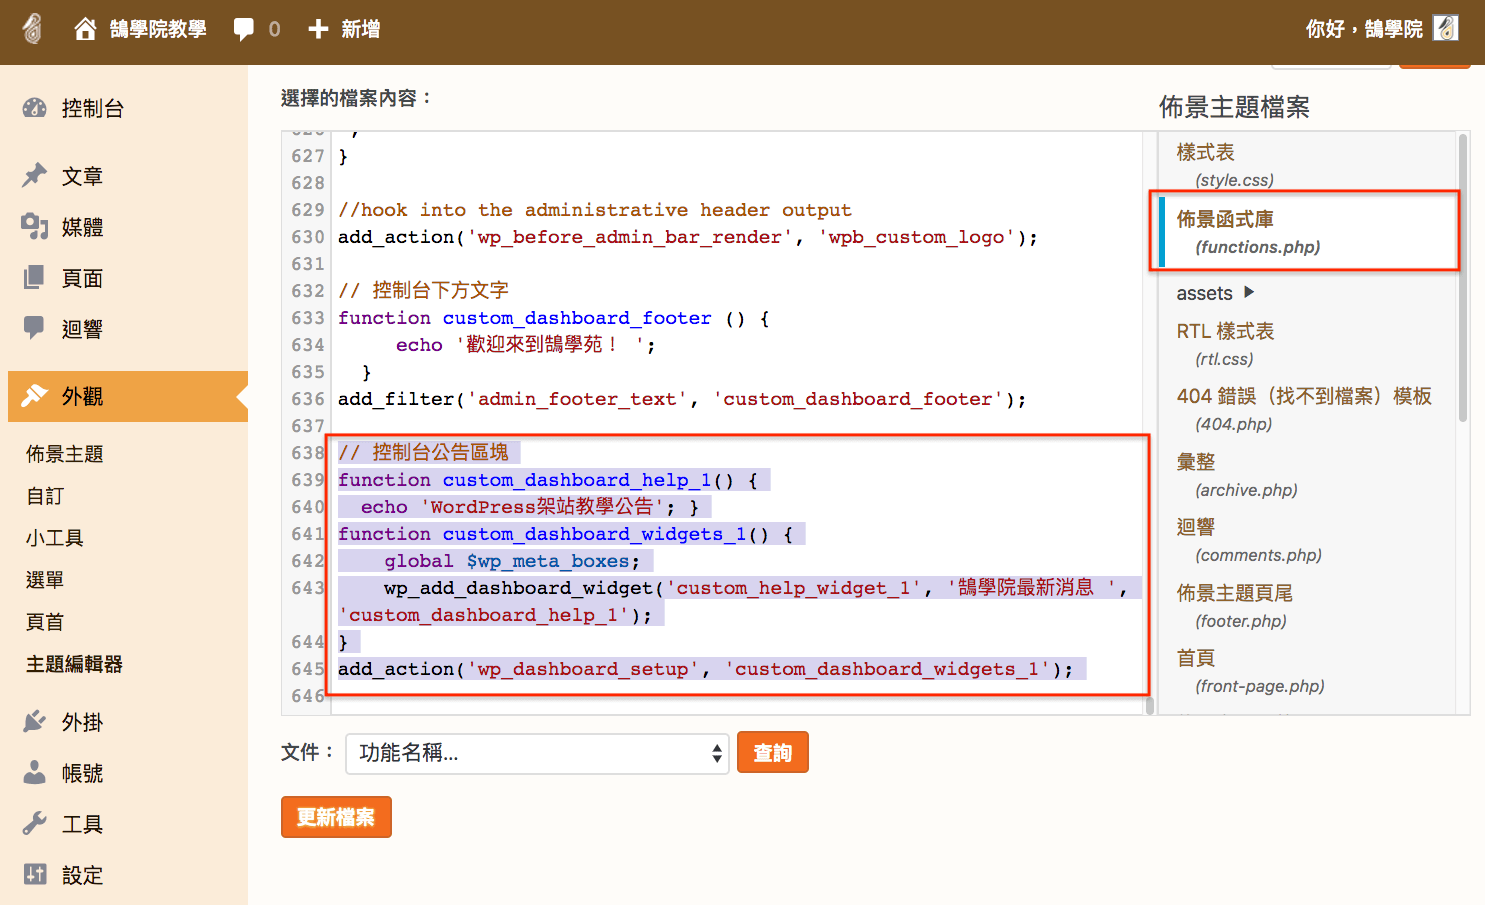Open 佈景主題頁尾 (footer.php) file
The height and width of the screenshot is (905, 1485).
click(x=1235, y=606)
